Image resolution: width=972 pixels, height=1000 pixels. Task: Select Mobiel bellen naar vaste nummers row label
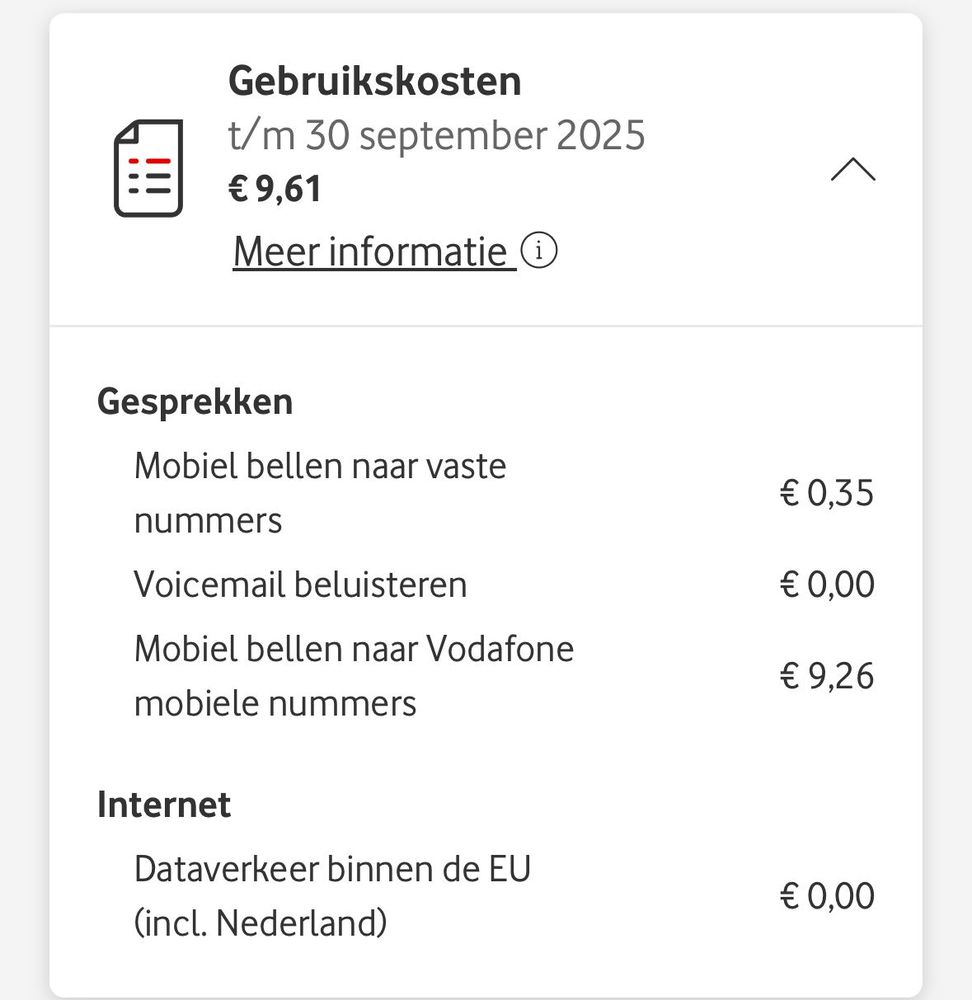pyautogui.click(x=320, y=493)
